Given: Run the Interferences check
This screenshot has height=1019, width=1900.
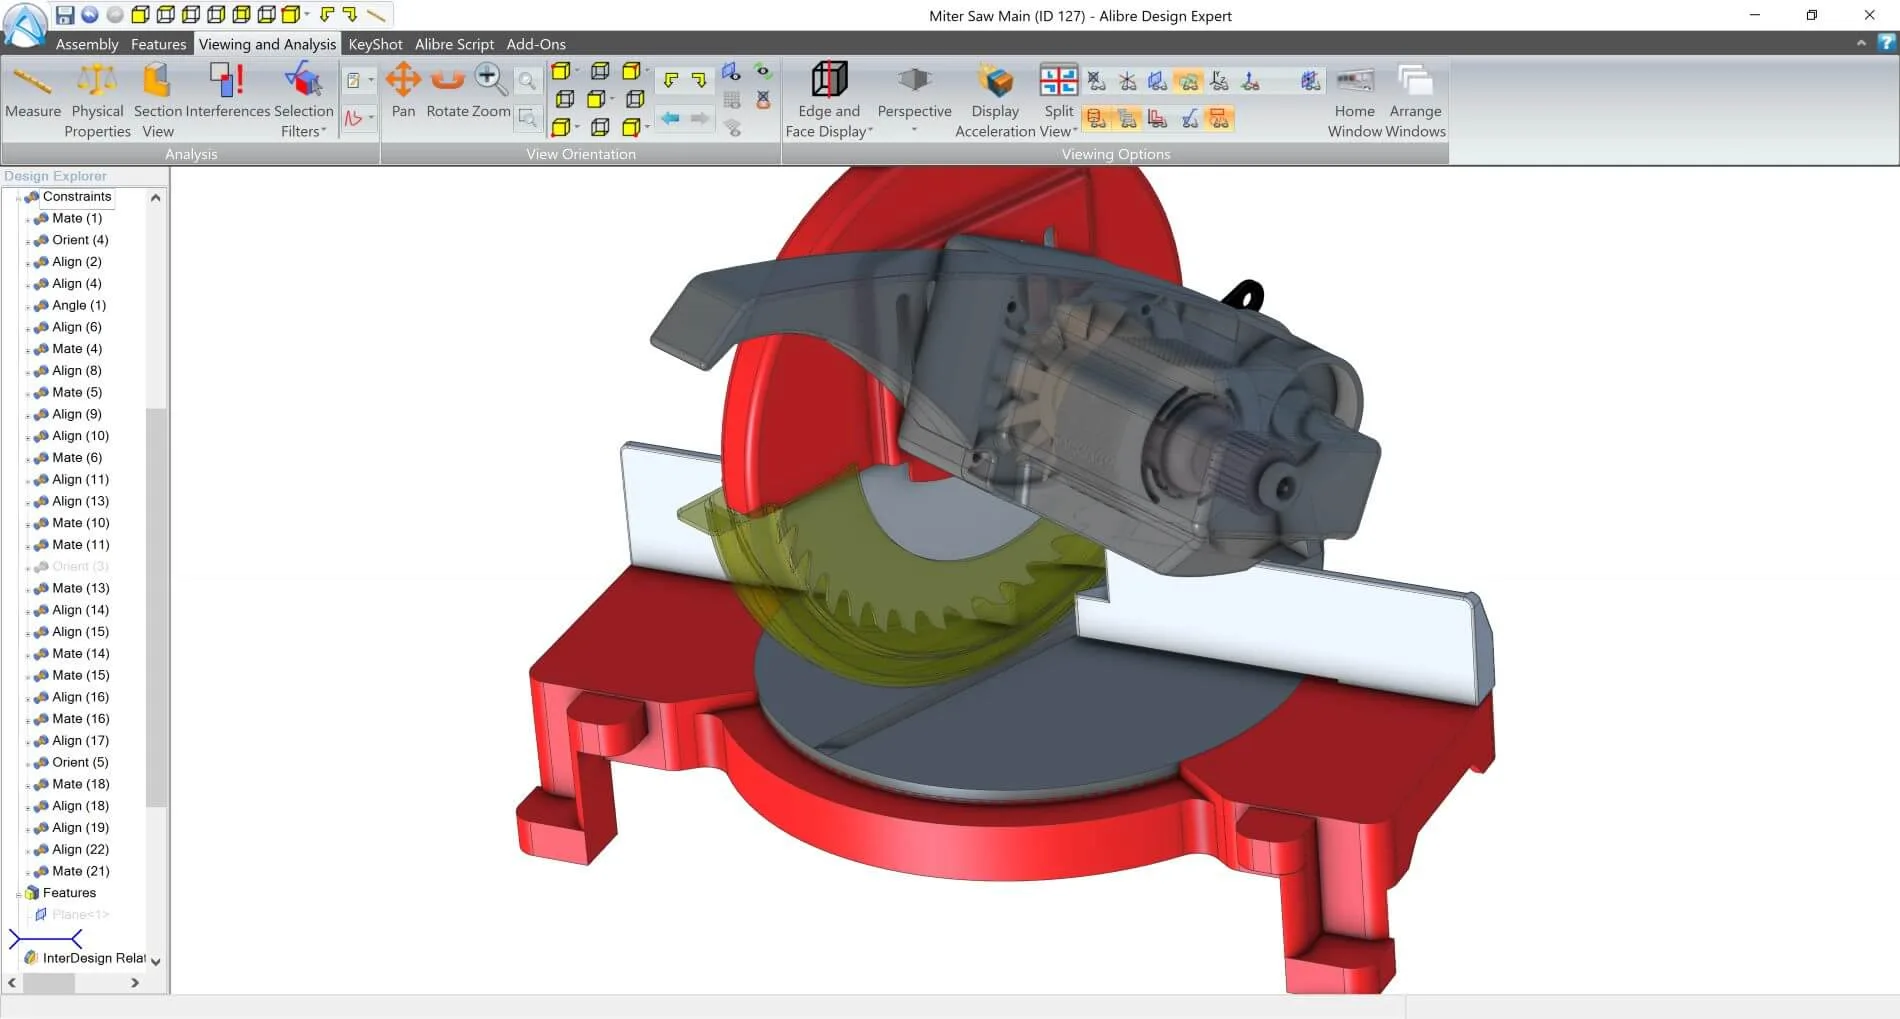Looking at the screenshot, I should coord(228,92).
